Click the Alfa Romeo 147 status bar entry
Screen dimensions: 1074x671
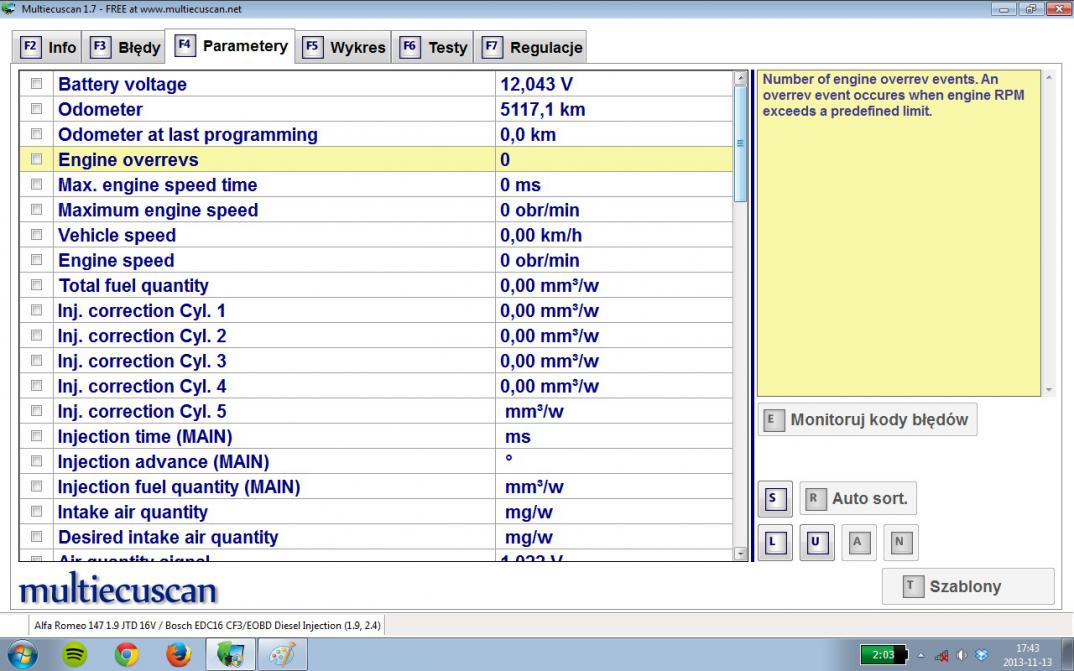coord(208,625)
